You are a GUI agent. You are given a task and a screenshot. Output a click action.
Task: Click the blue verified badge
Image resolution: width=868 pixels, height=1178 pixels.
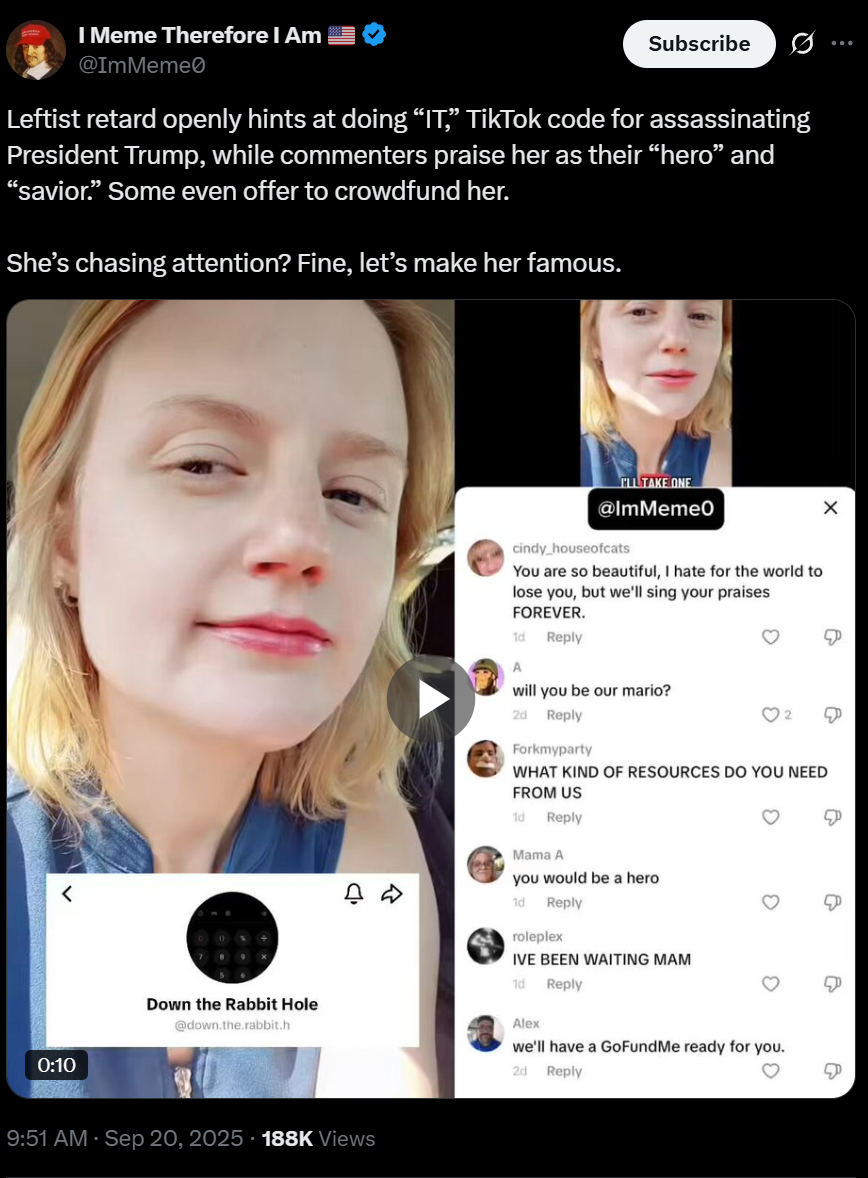(374, 35)
